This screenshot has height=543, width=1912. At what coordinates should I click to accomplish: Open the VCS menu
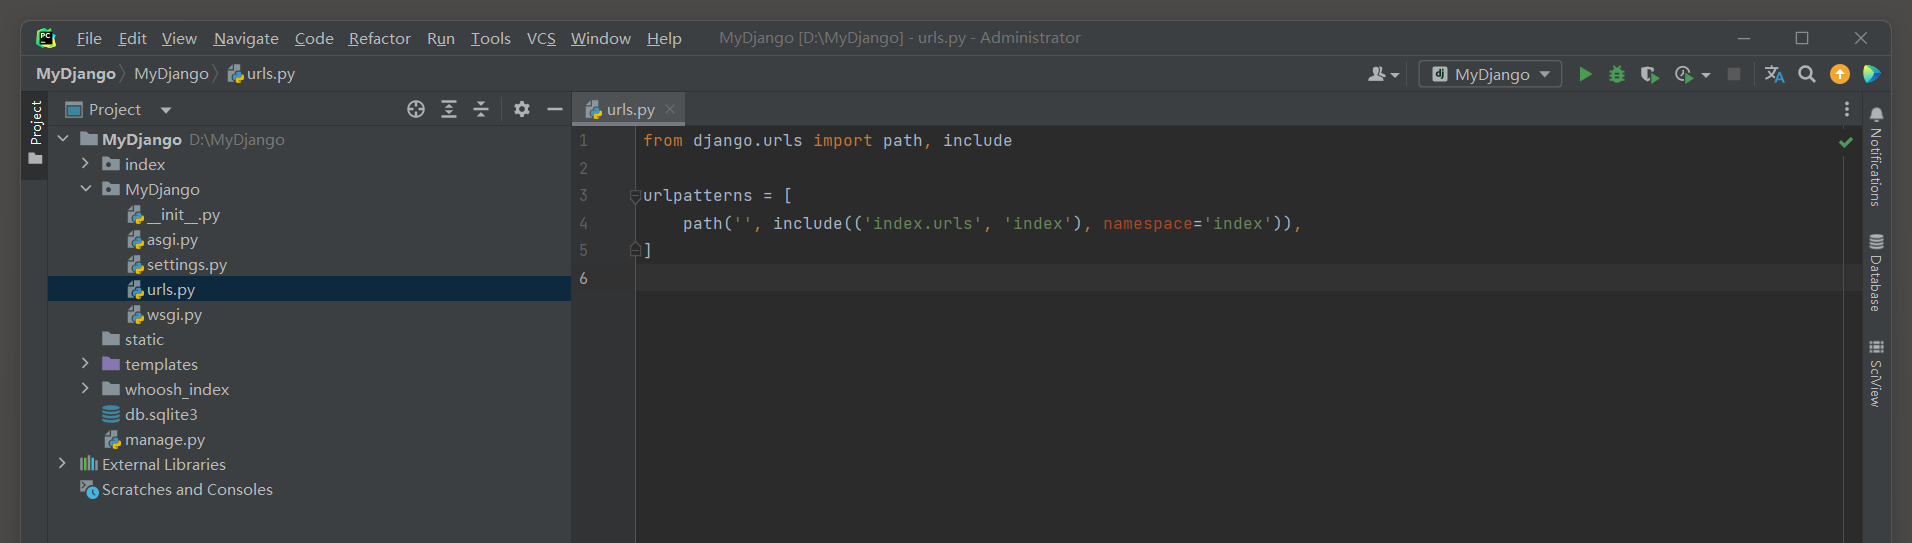(x=541, y=38)
